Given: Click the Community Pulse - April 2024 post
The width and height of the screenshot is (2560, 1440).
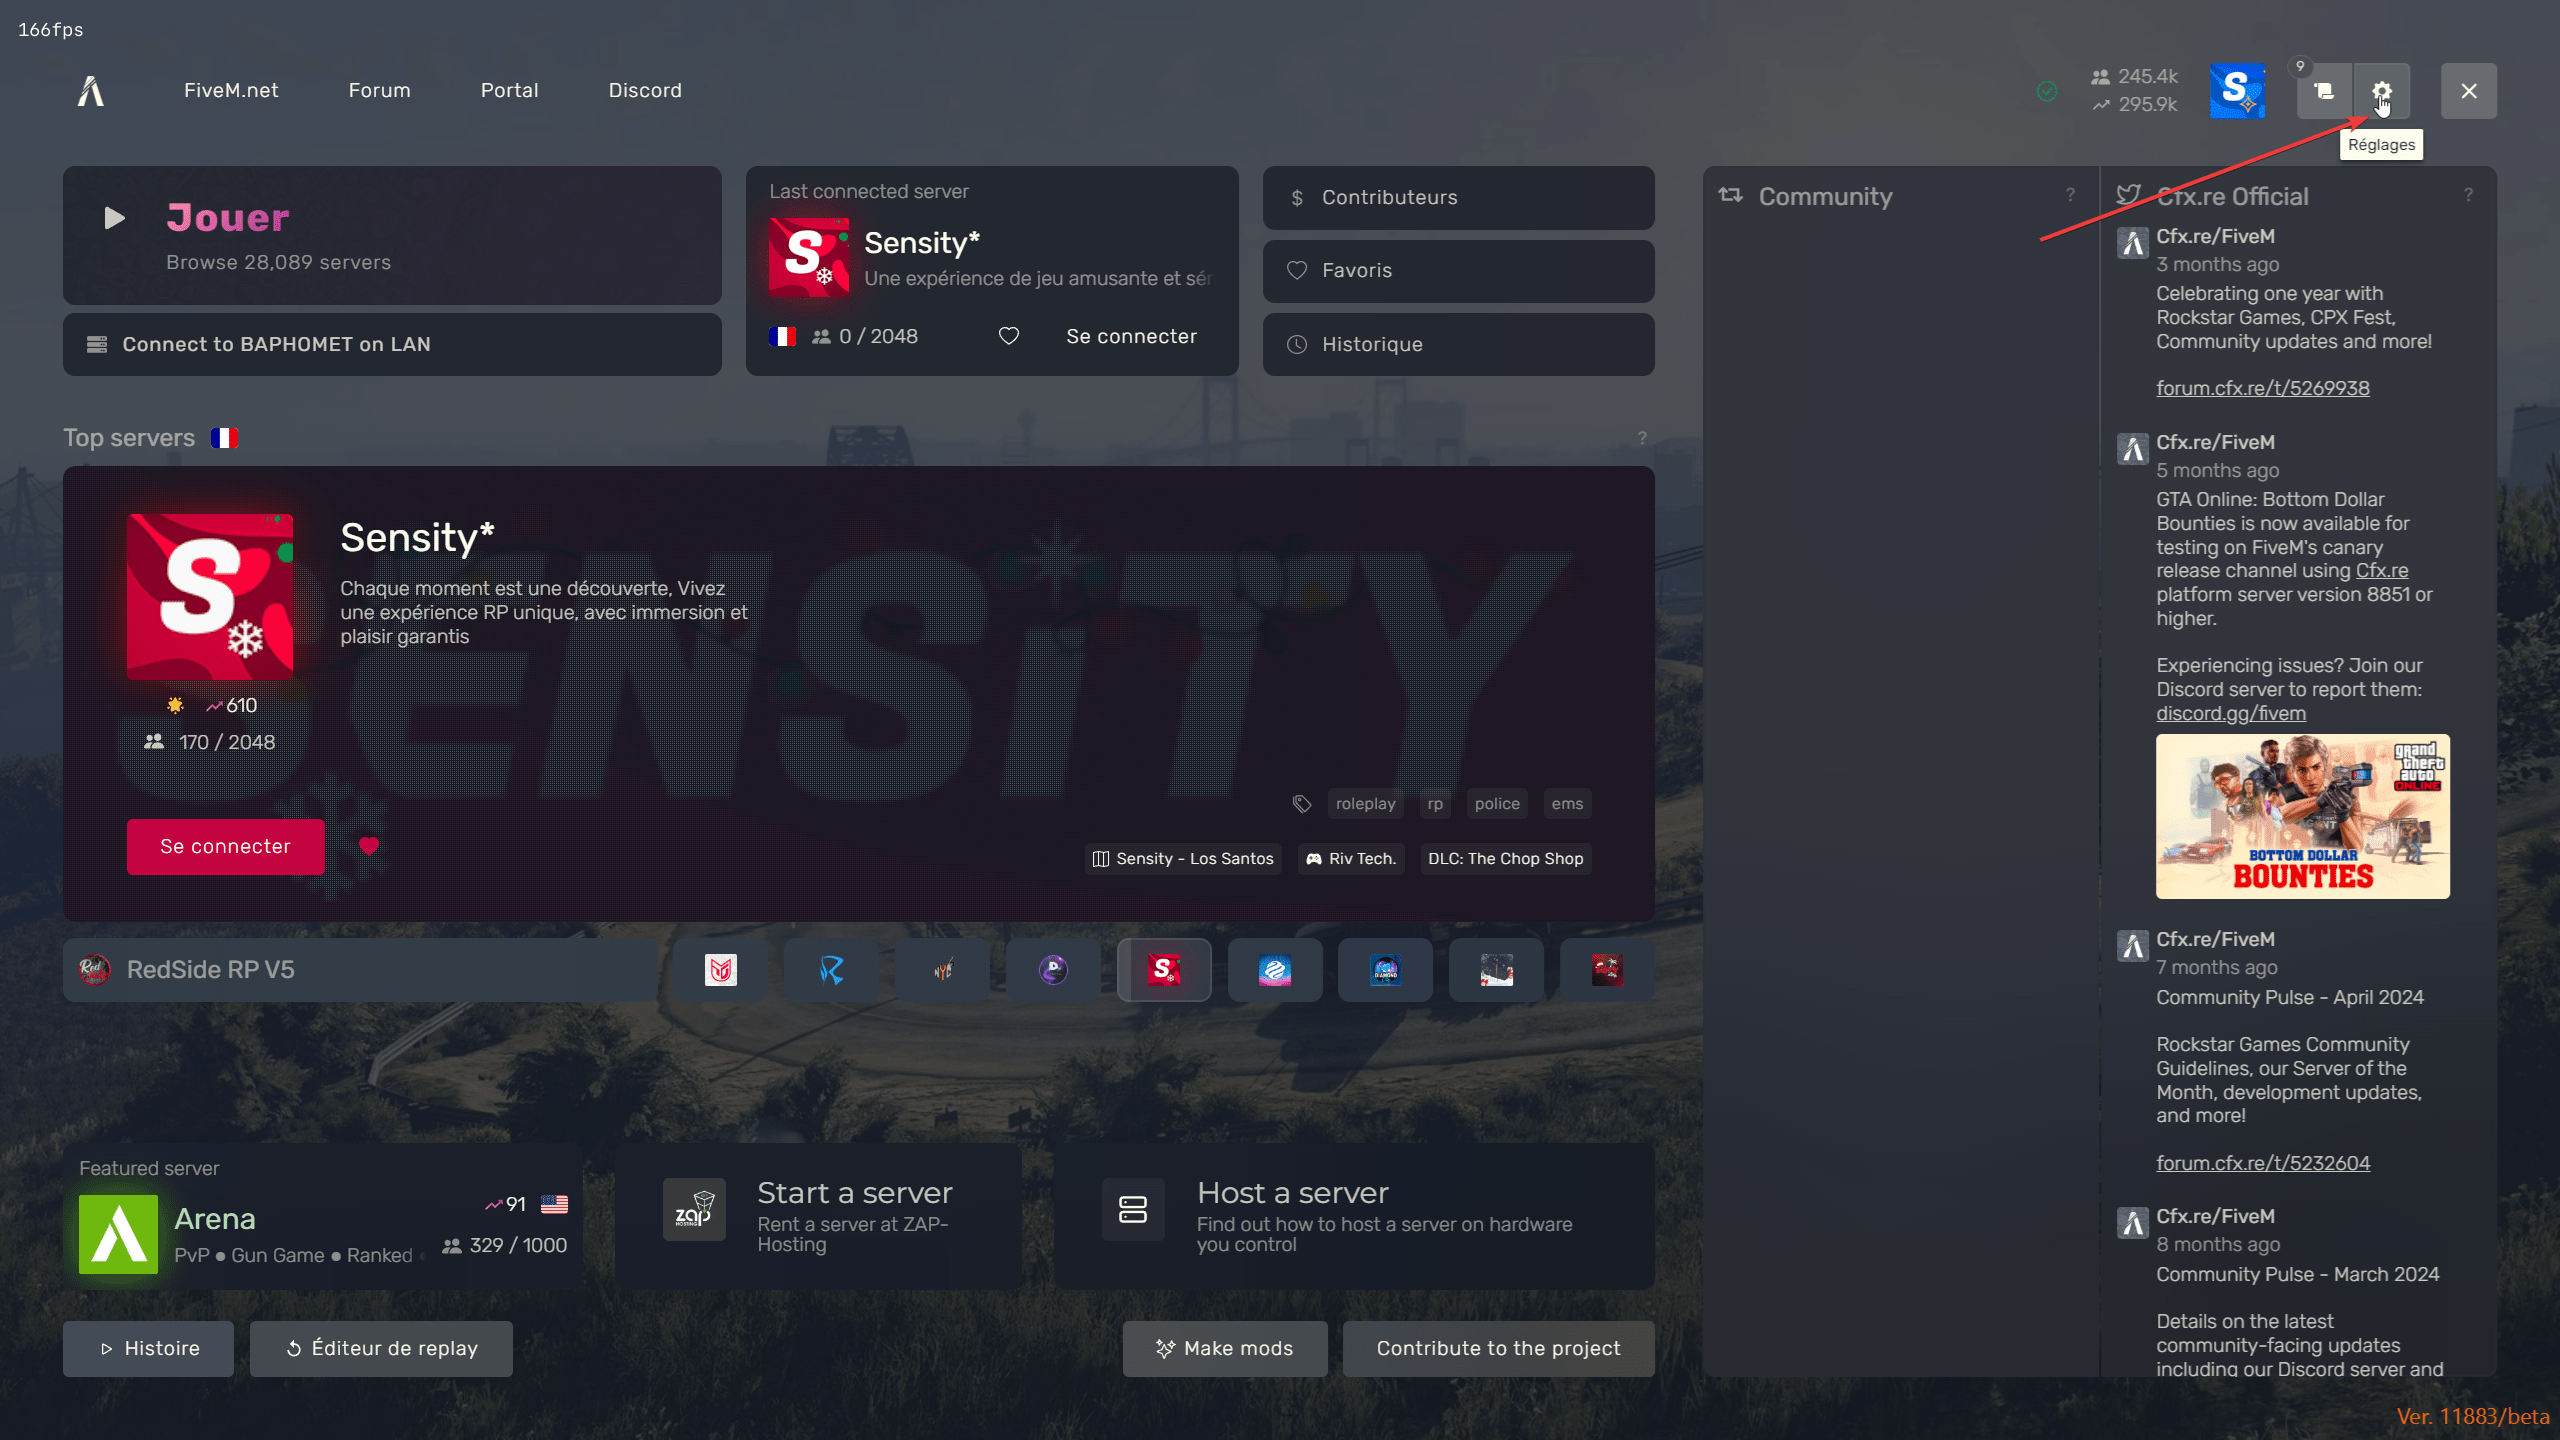Looking at the screenshot, I should coord(2289,998).
